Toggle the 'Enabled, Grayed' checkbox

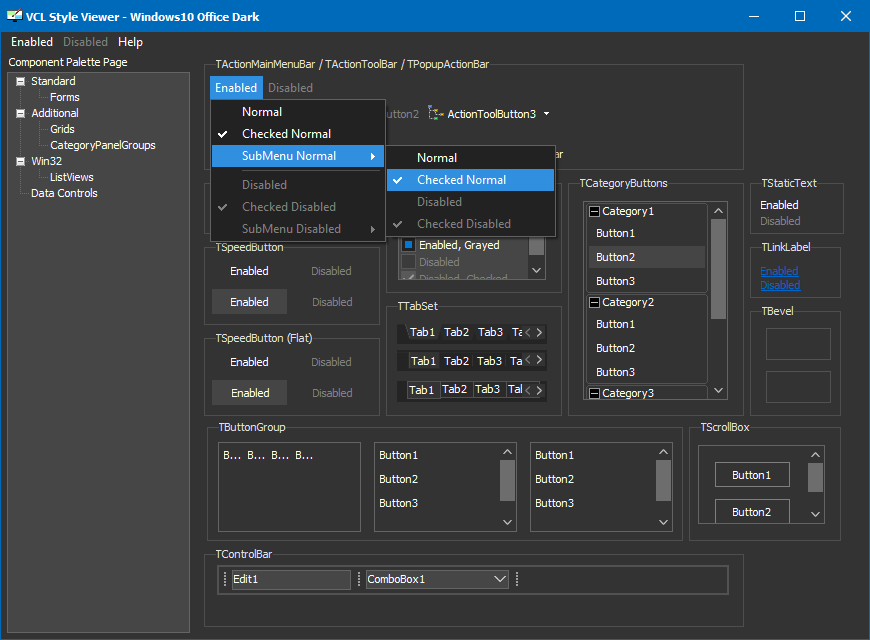click(408, 245)
